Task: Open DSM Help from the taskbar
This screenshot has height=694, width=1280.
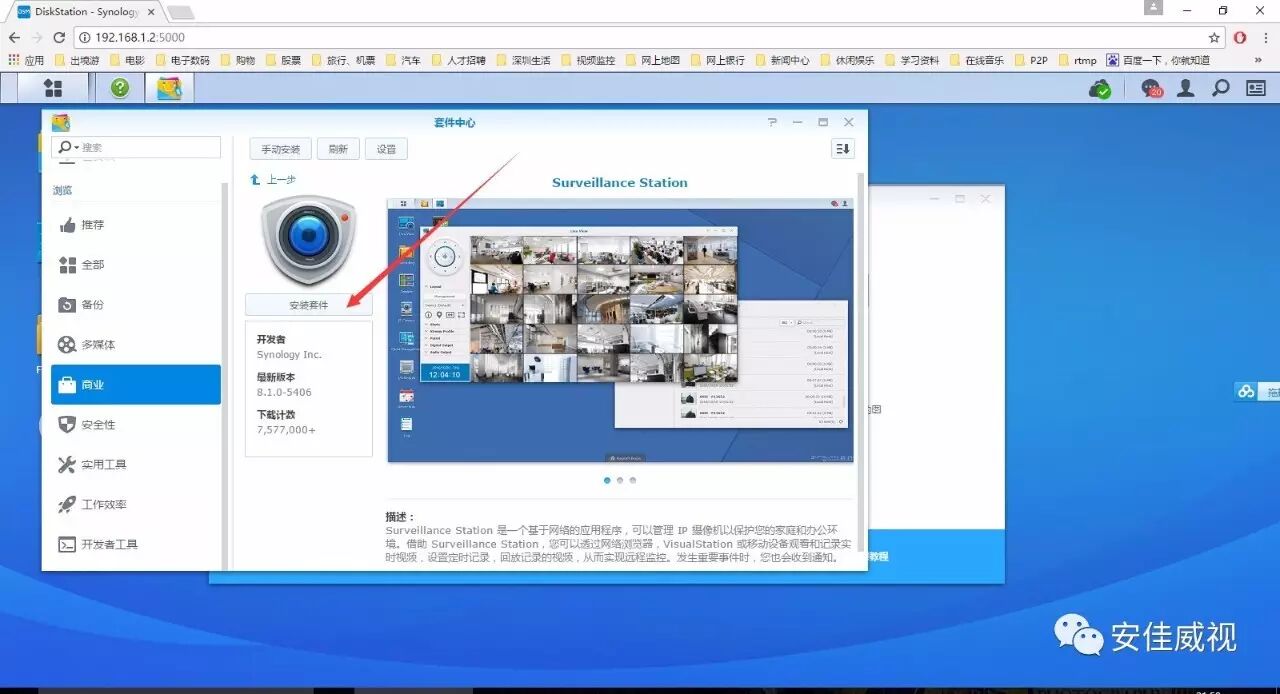Action: click(x=120, y=88)
